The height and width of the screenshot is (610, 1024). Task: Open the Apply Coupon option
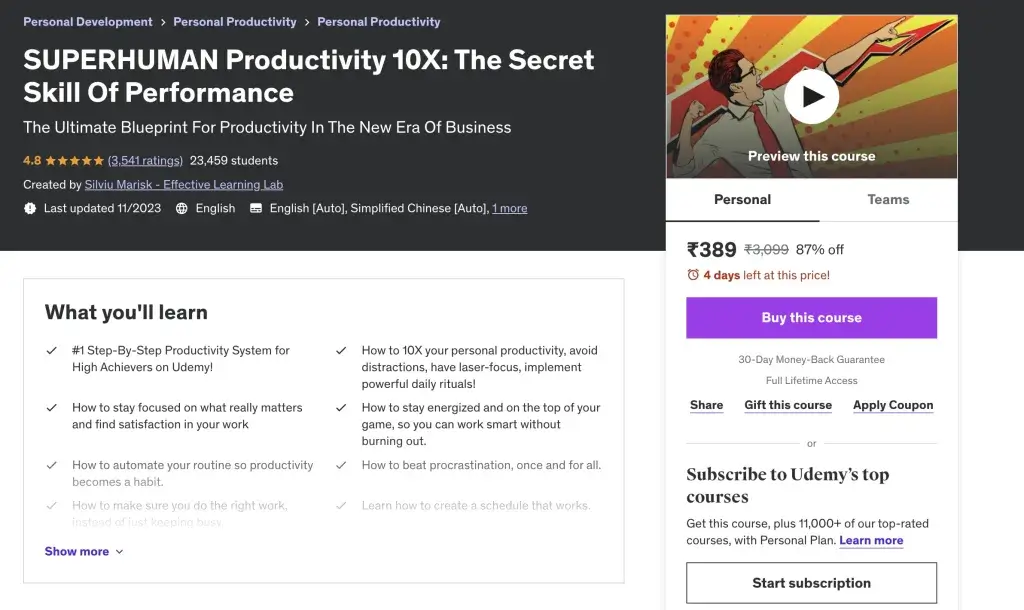pos(893,405)
